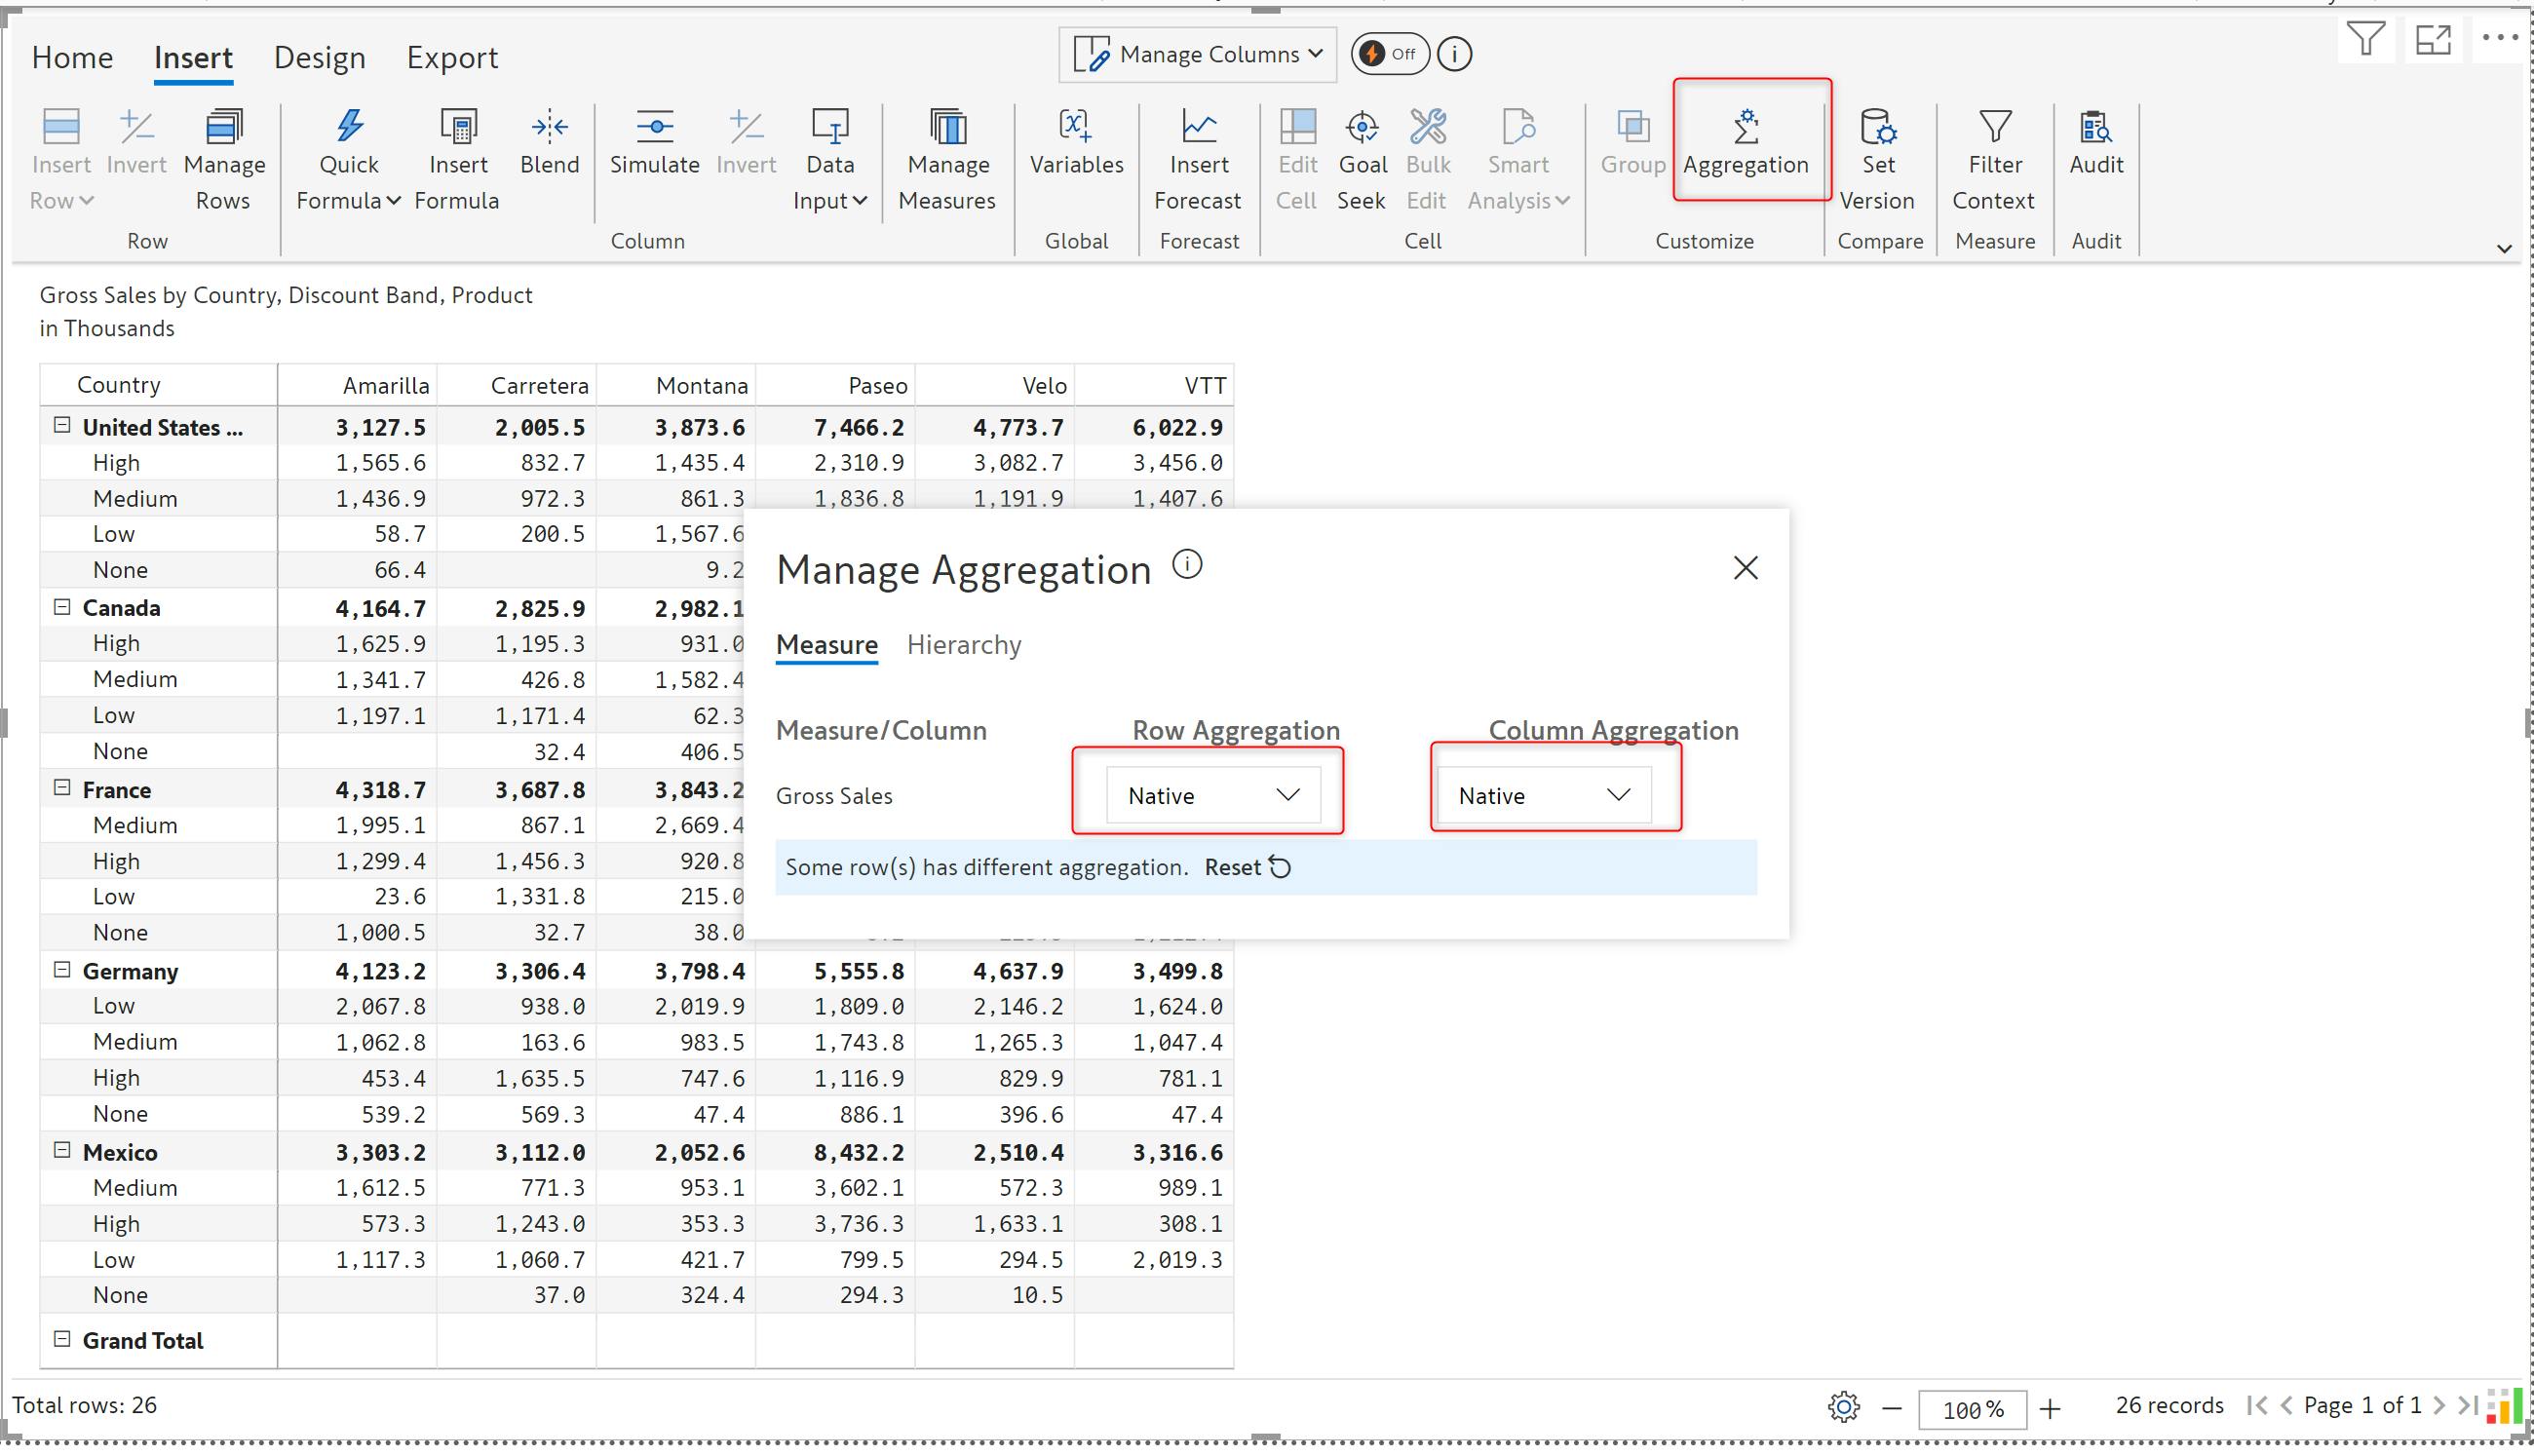Open Manage Measures
Viewport: 2534px width, 1456px height.
[946, 158]
